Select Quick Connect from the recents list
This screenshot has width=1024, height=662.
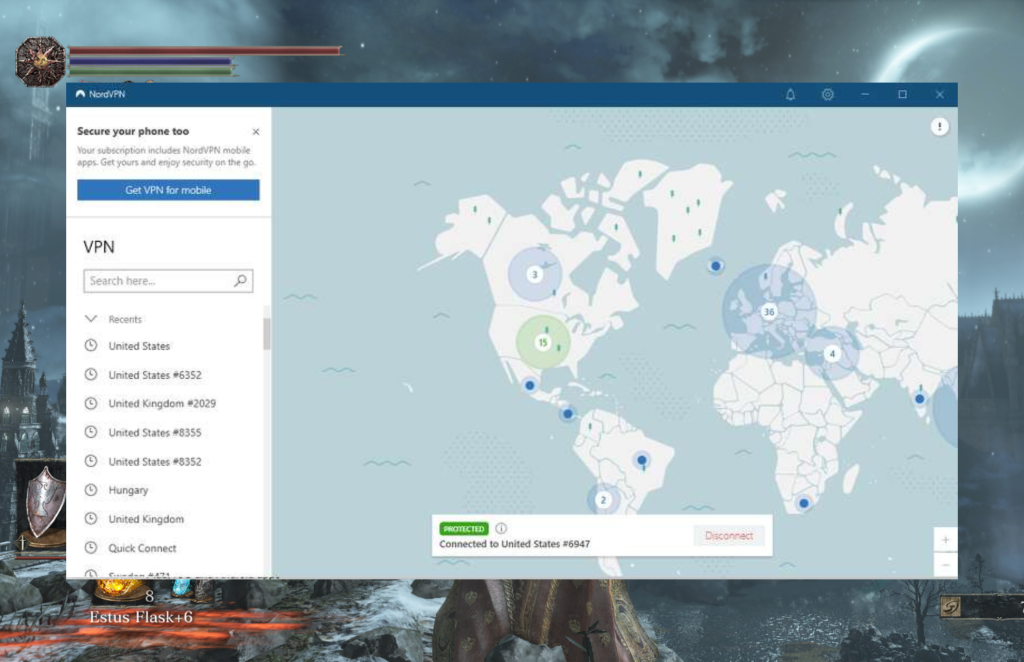[142, 548]
